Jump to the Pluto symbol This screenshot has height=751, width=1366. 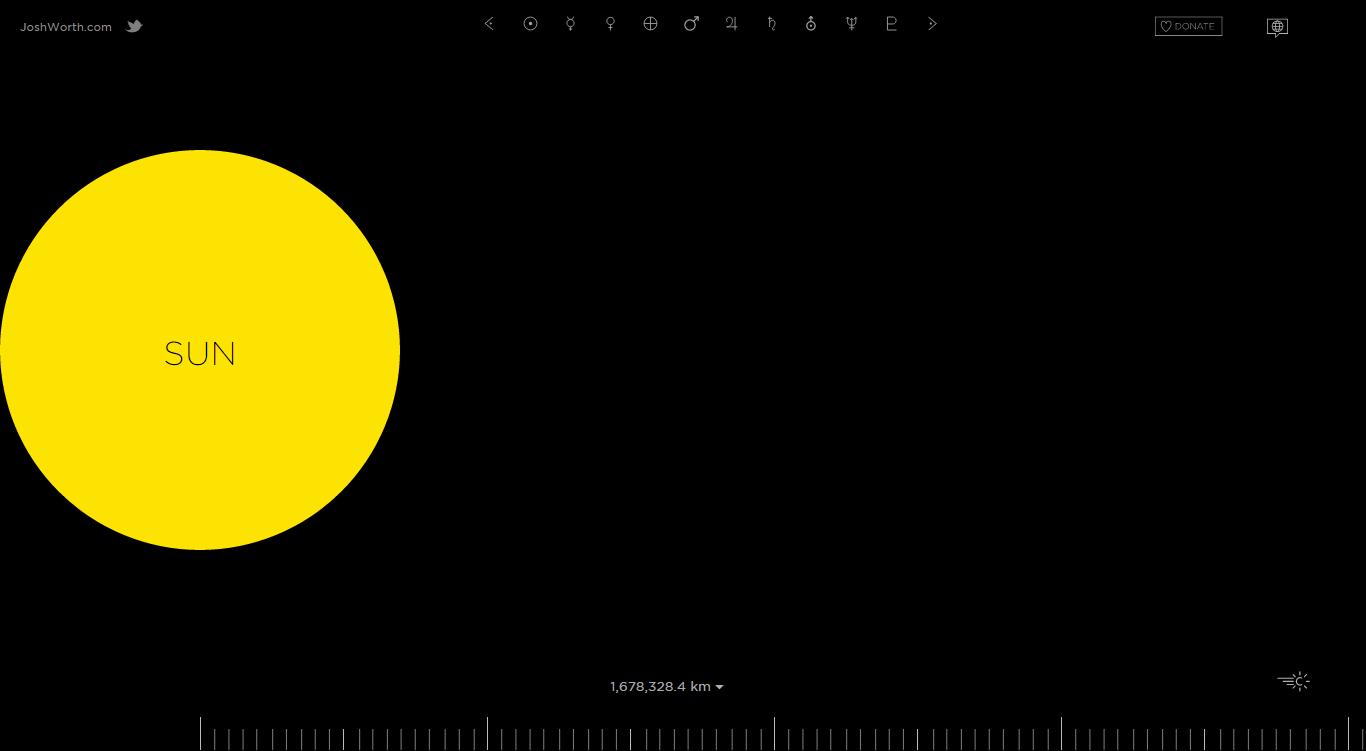click(891, 24)
